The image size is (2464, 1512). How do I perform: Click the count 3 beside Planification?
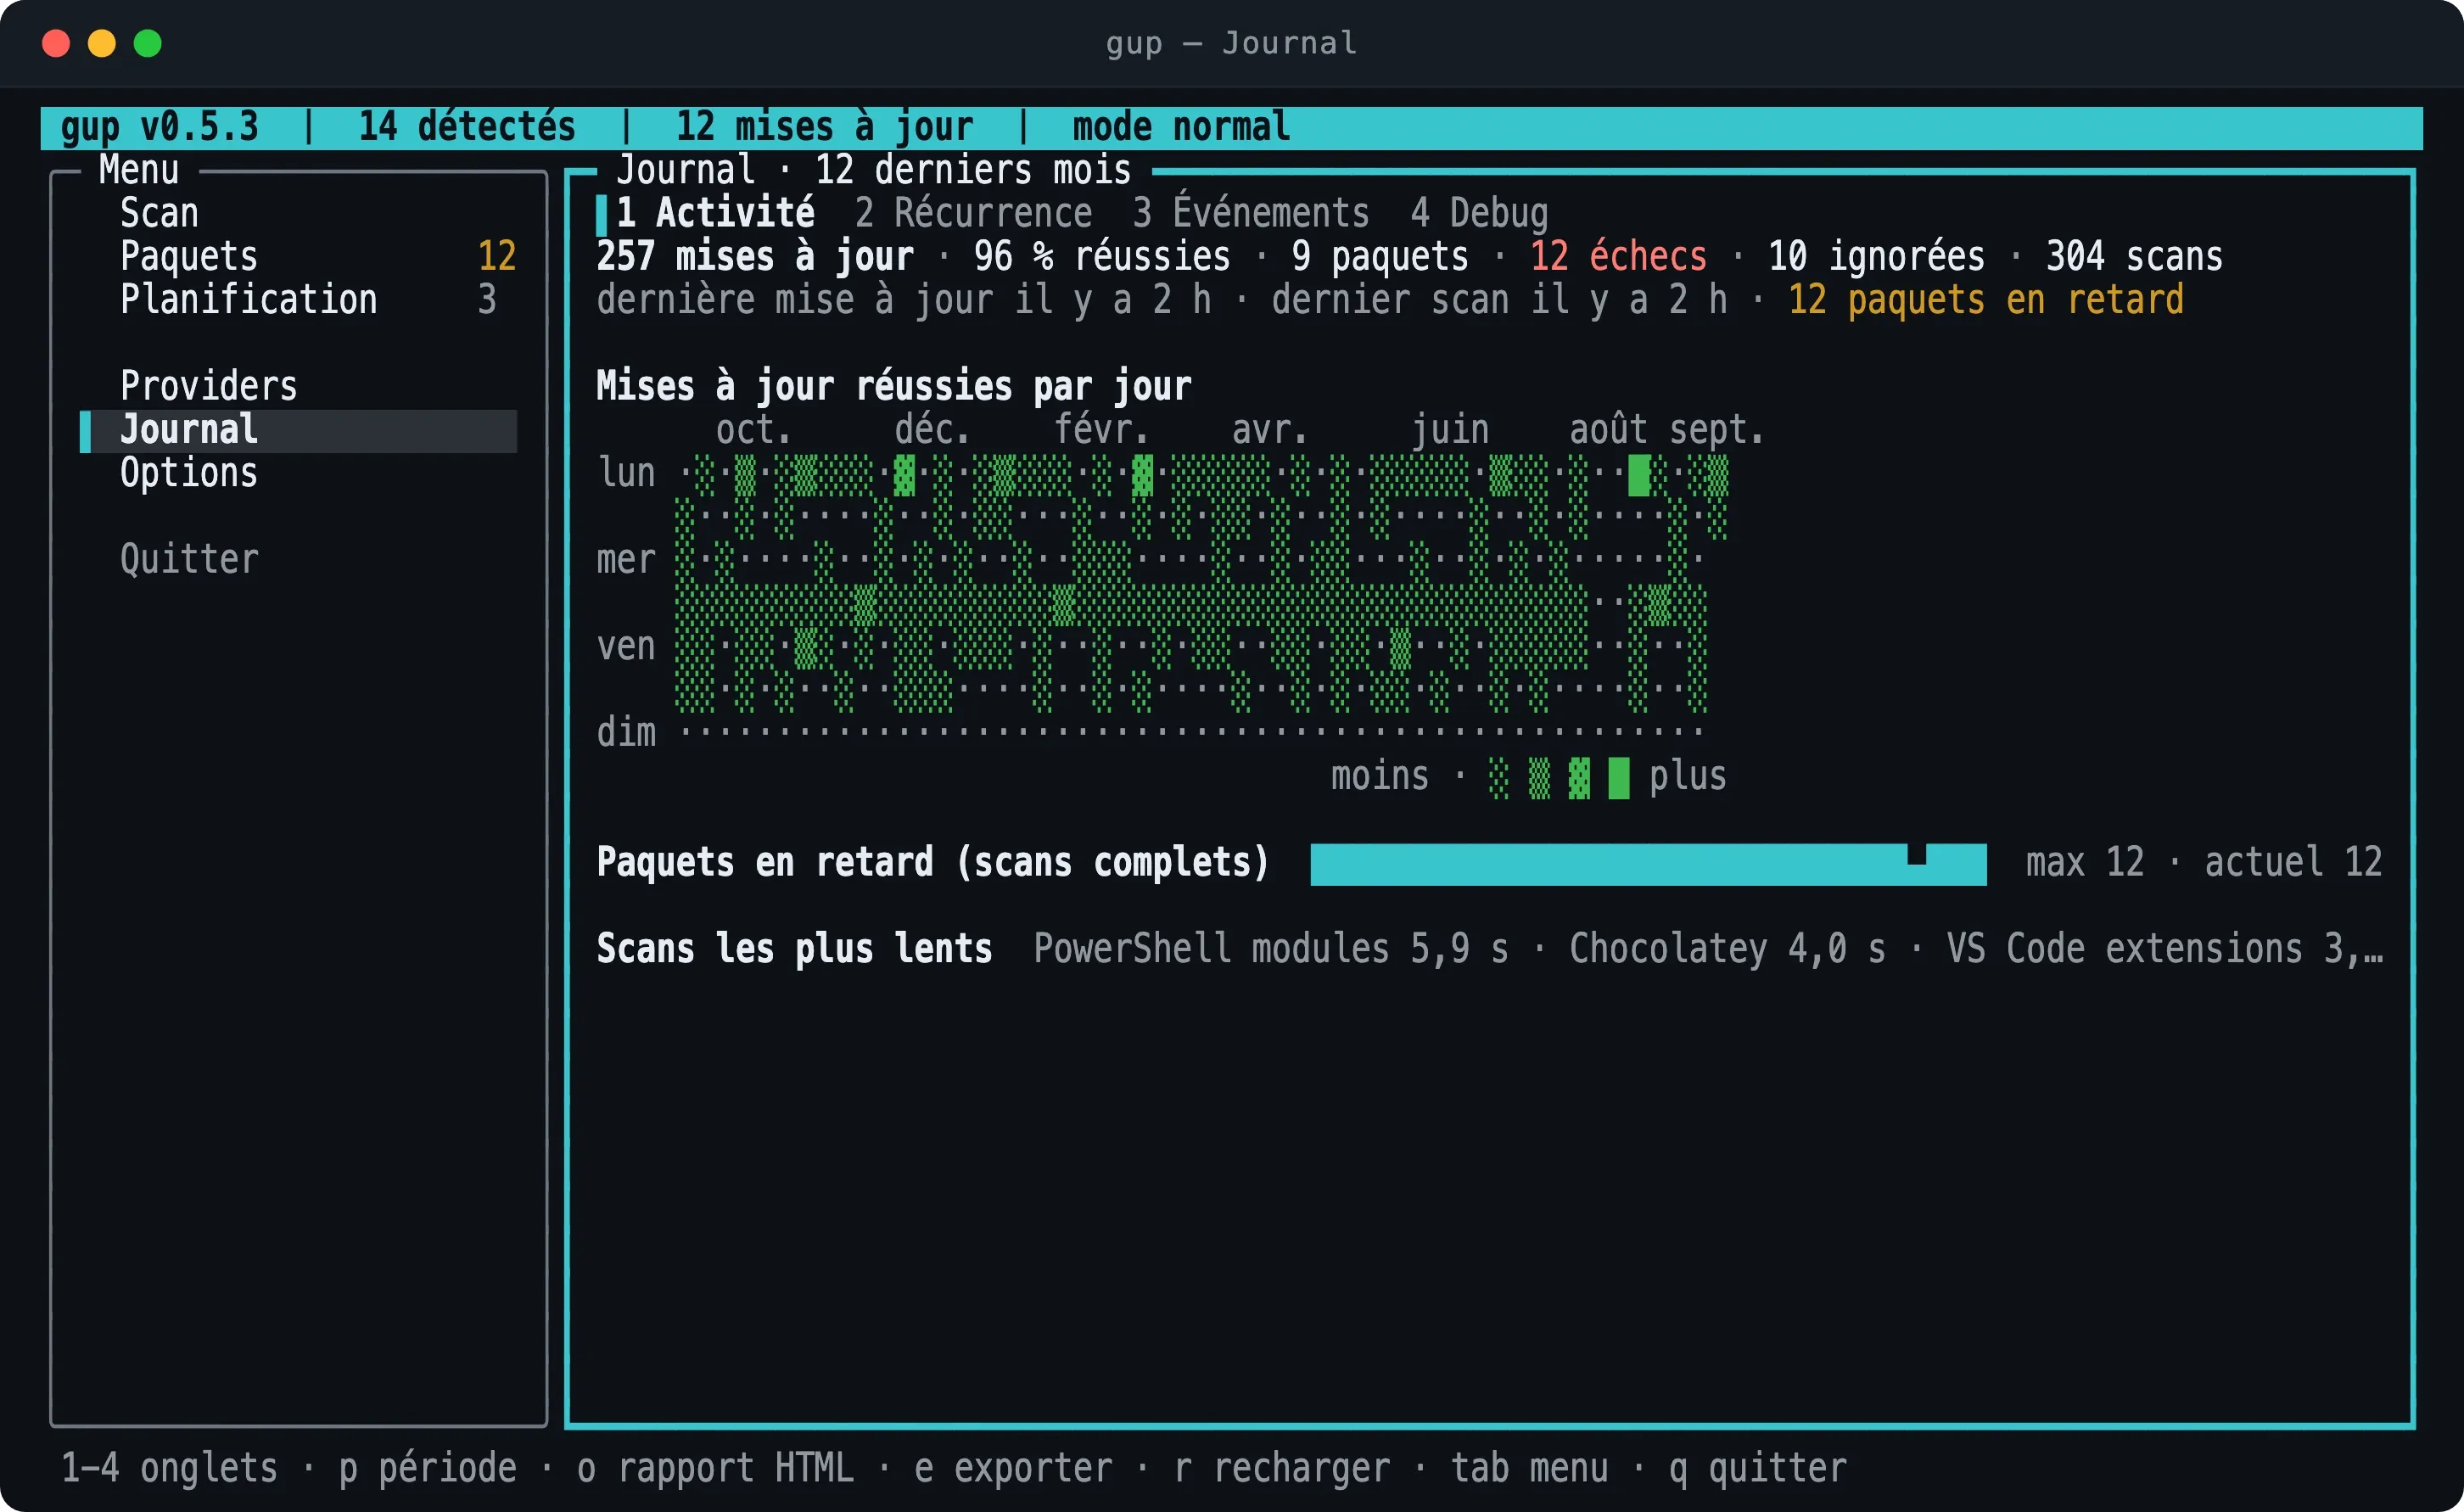point(487,299)
